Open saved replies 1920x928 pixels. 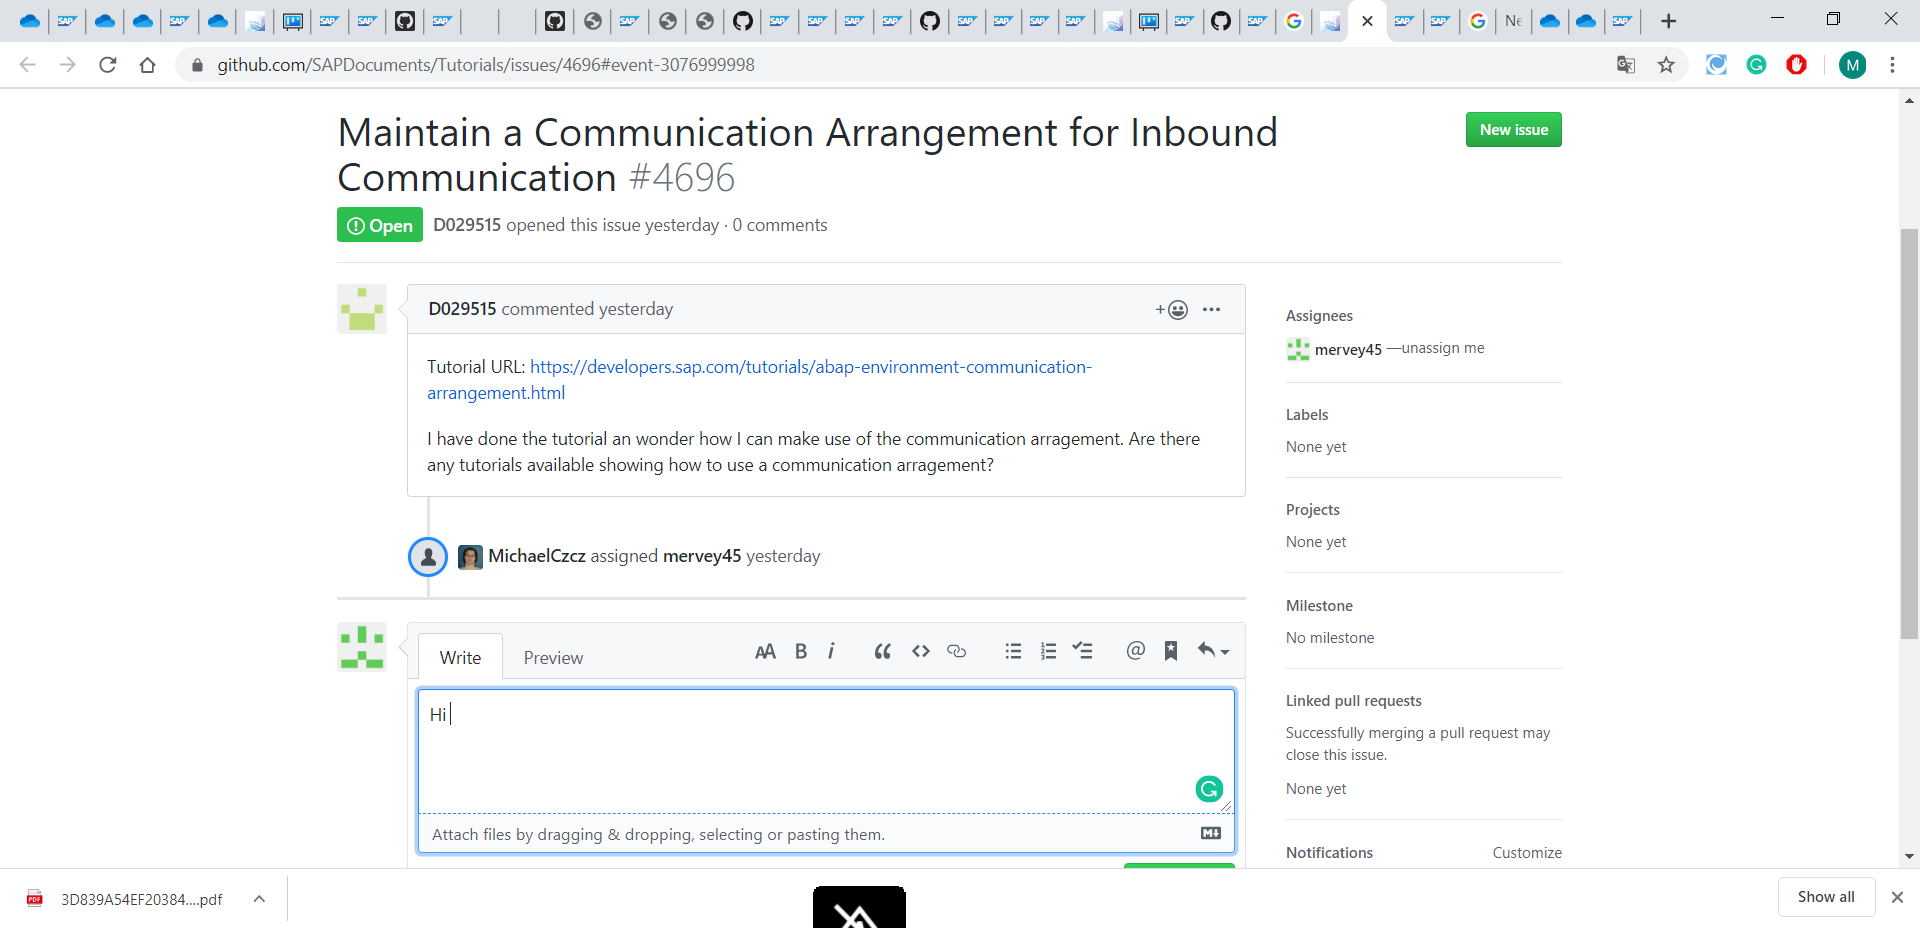[1171, 651]
